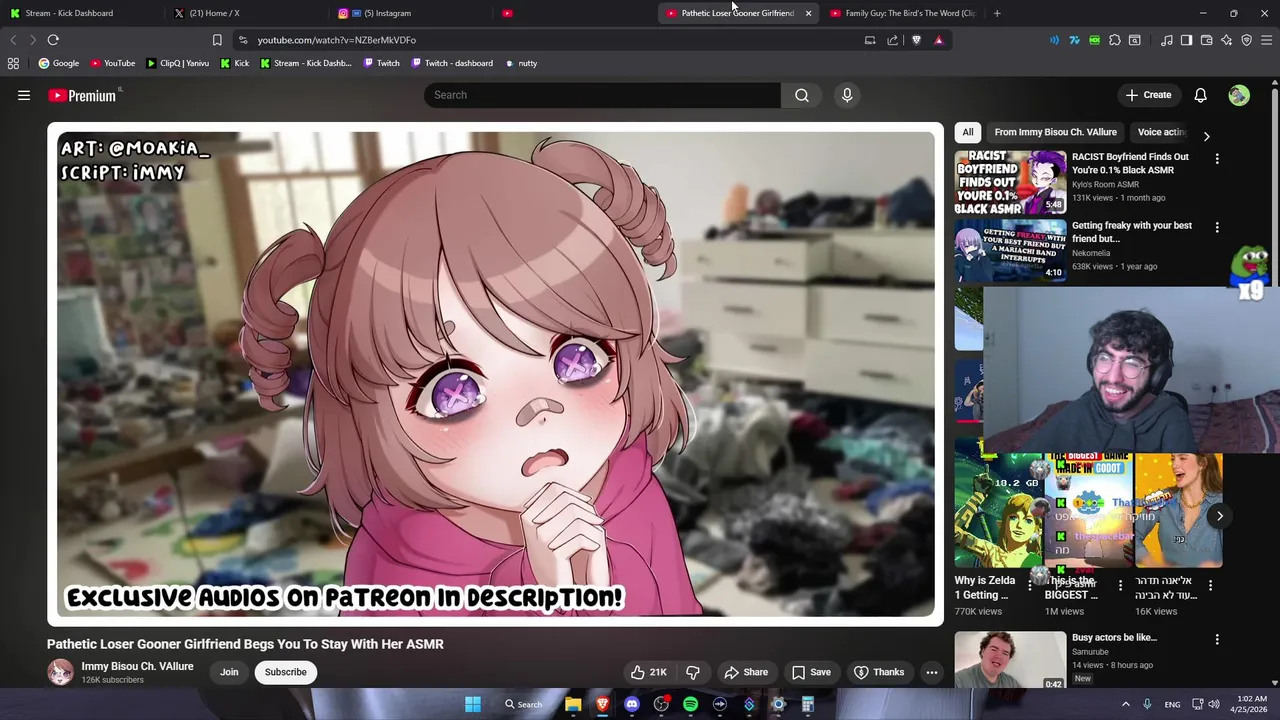Open the nutty bookmark
1280x720 pixels.
click(x=521, y=63)
